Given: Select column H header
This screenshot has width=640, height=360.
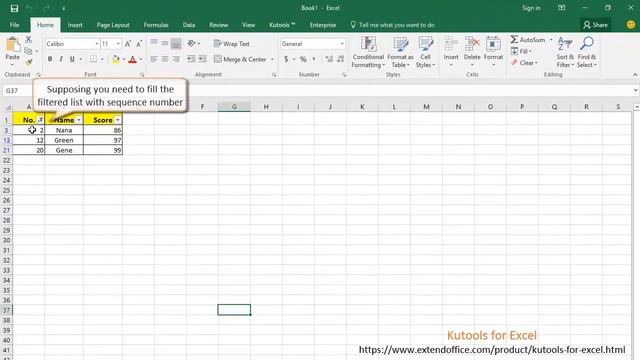Looking at the screenshot, I should pos(266,107).
